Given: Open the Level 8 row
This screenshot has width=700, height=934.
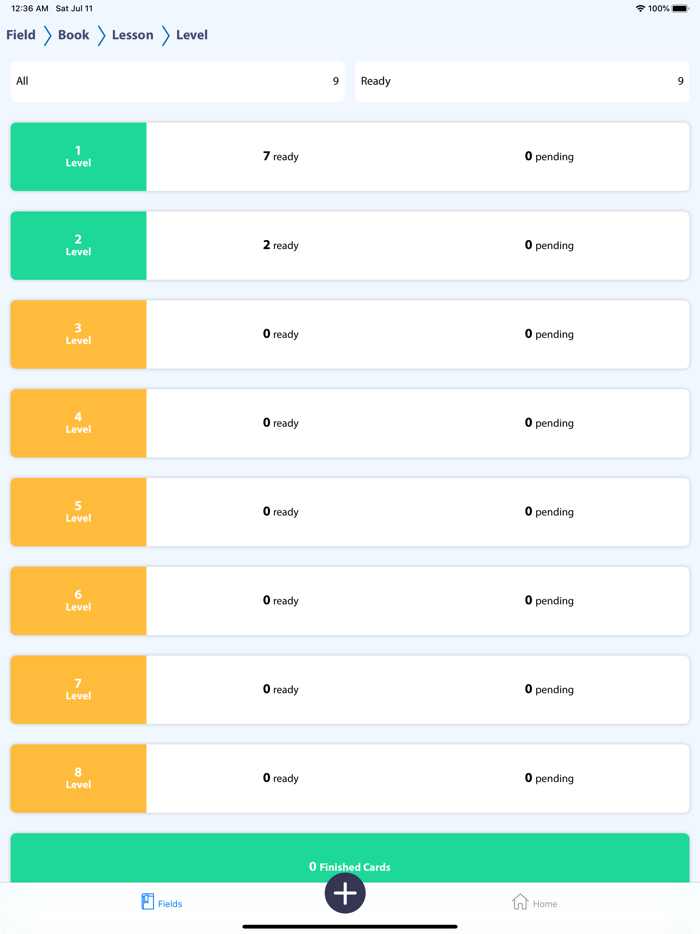Looking at the screenshot, I should pyautogui.click(x=350, y=778).
